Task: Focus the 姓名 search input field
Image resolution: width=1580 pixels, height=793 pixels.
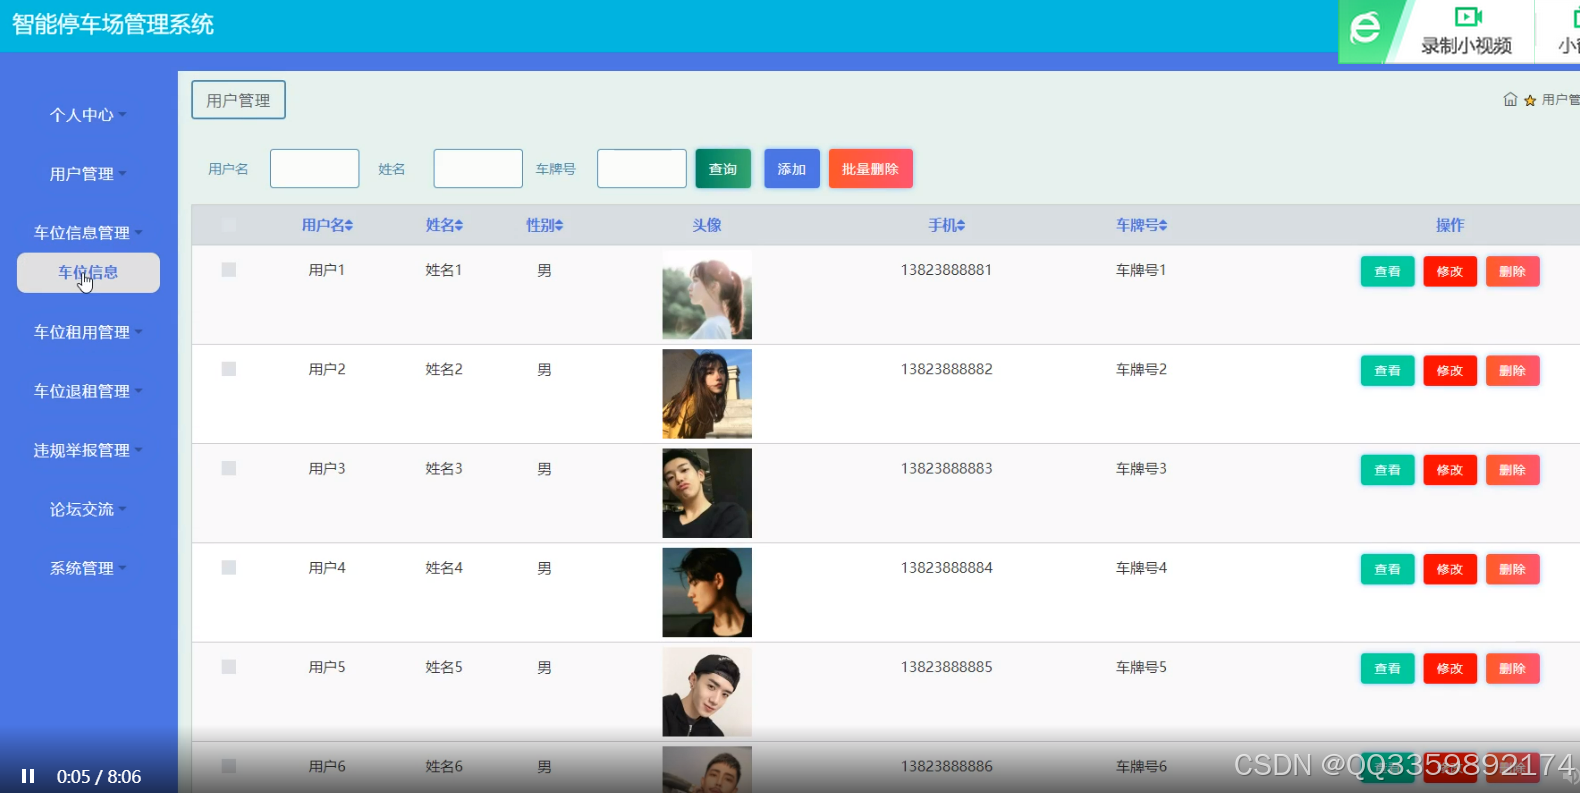Action: (478, 169)
